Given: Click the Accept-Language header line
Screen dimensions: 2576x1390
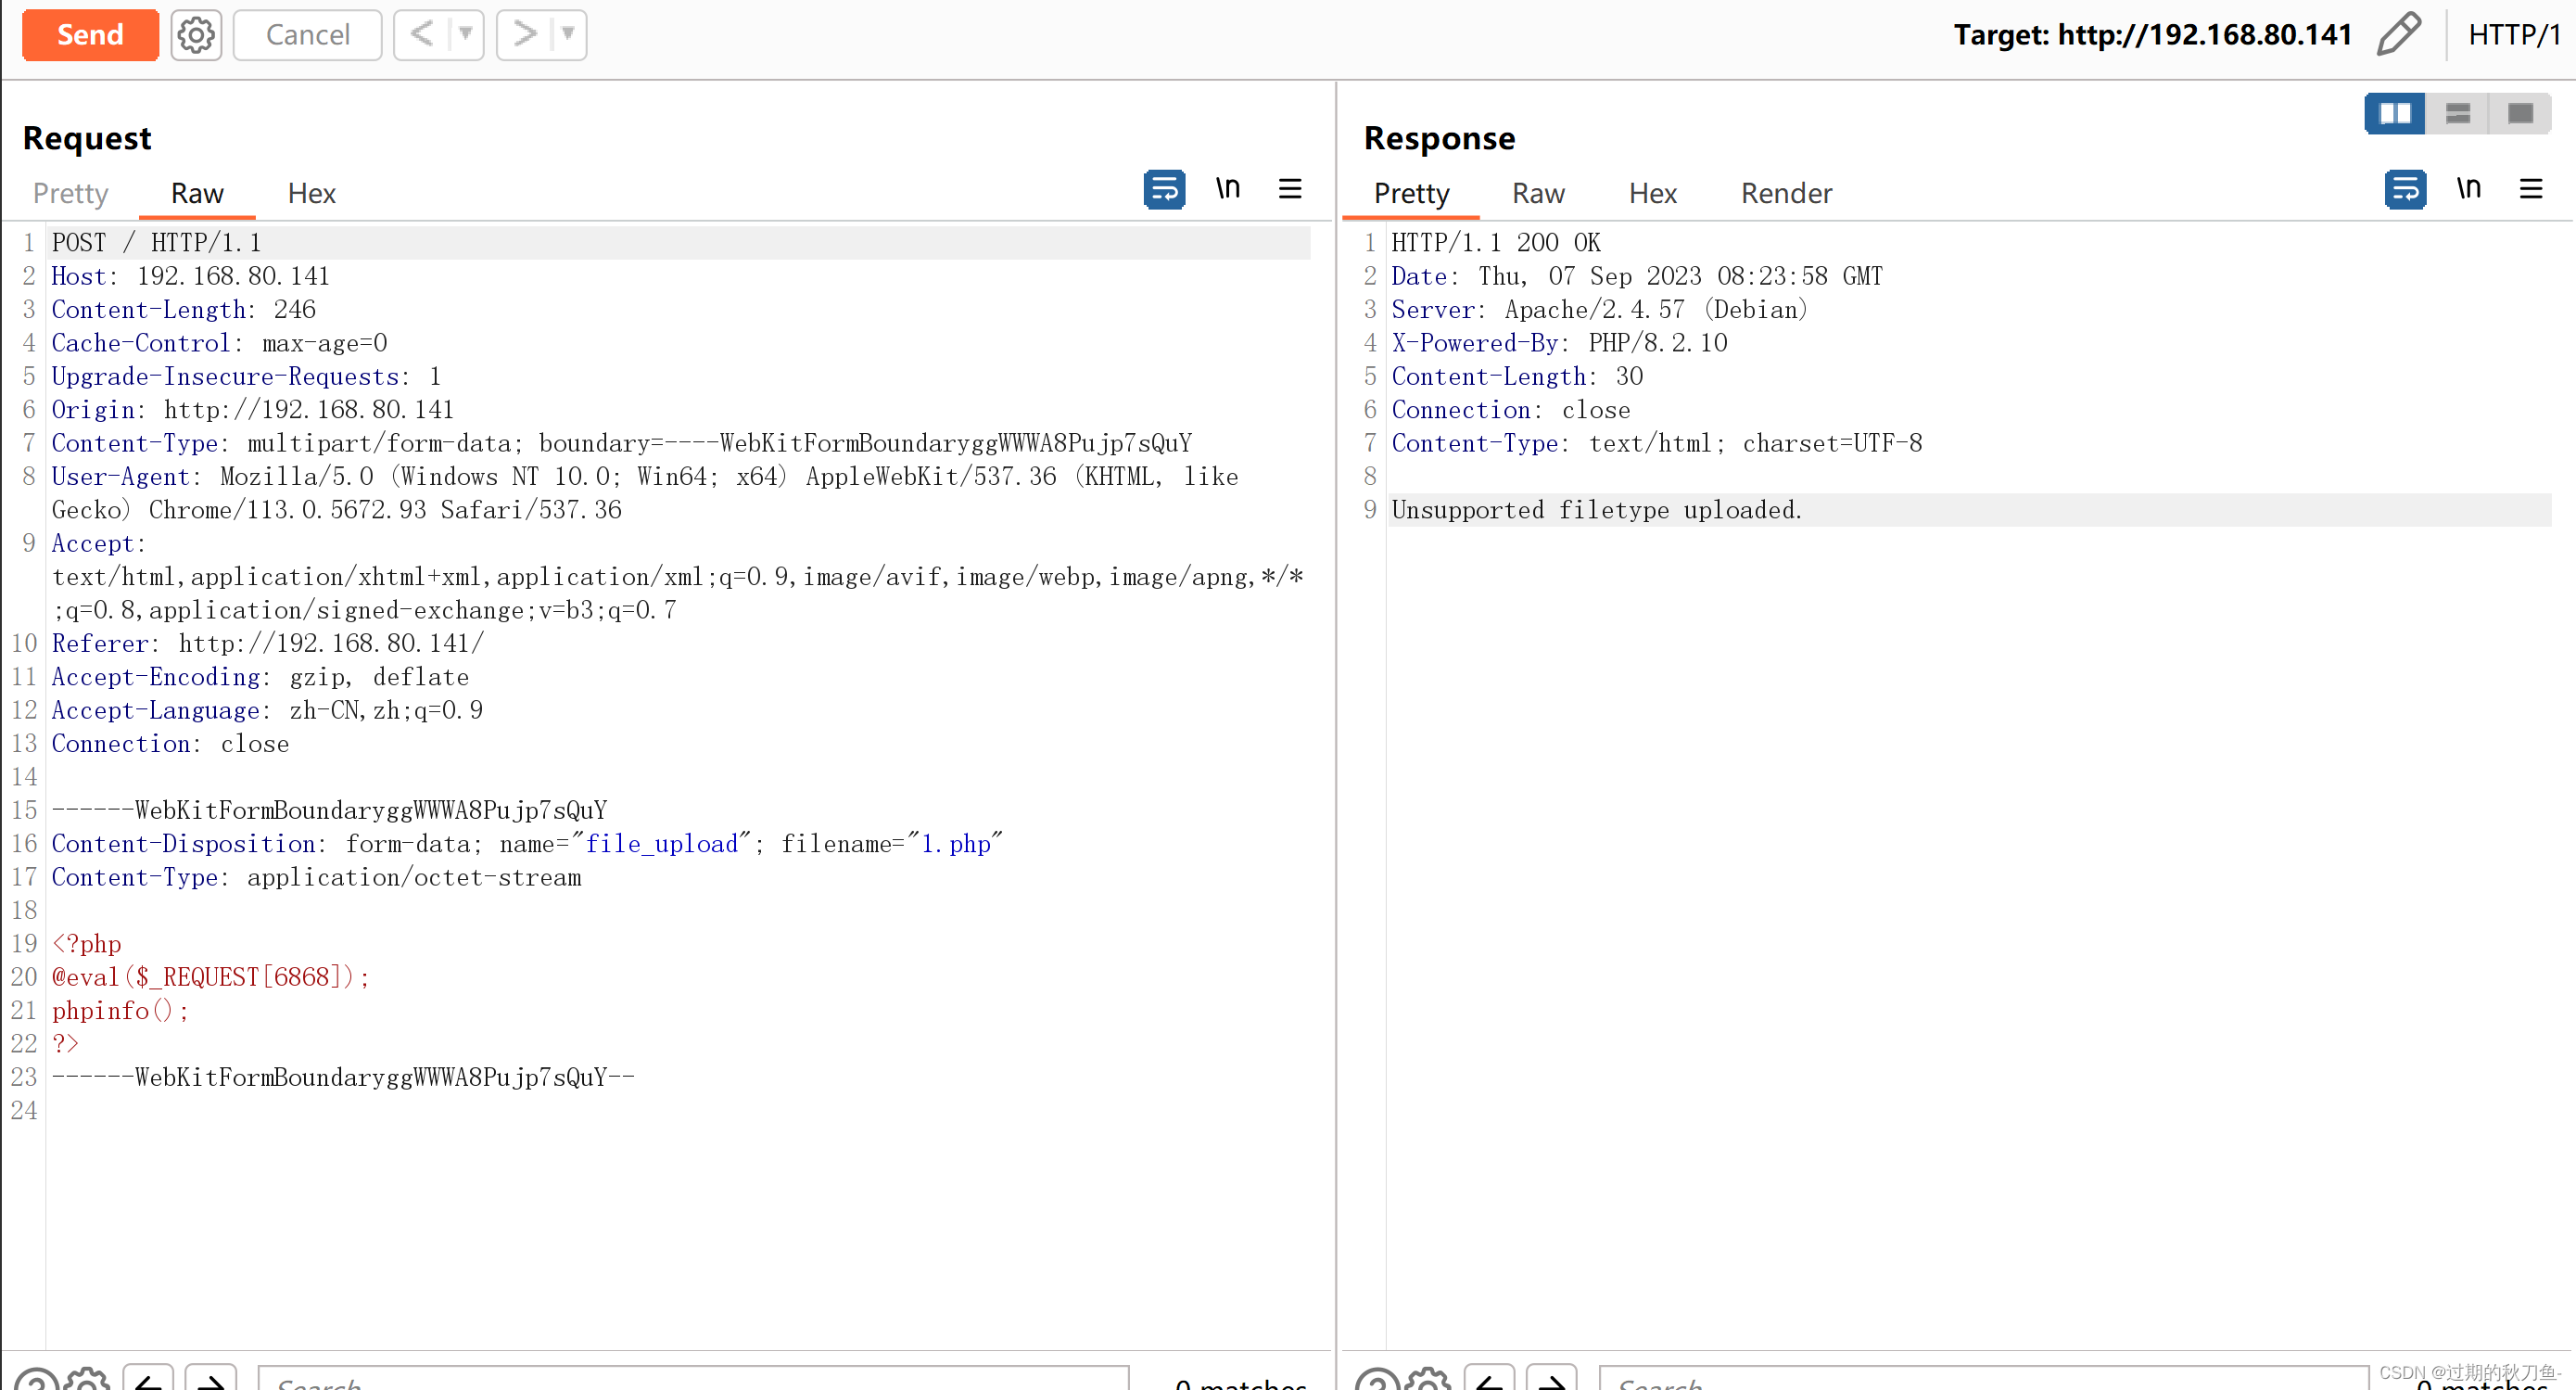Looking at the screenshot, I should pos(267,710).
